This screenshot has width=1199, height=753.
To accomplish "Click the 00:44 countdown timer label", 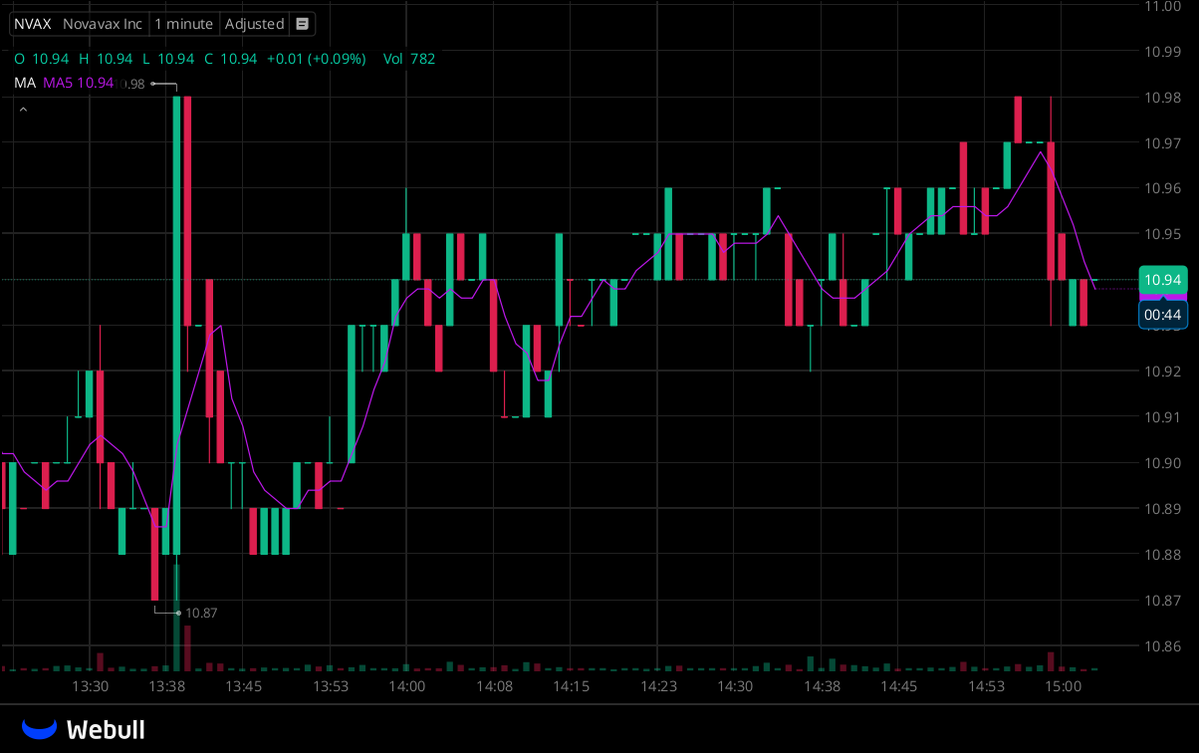I will point(1162,314).
